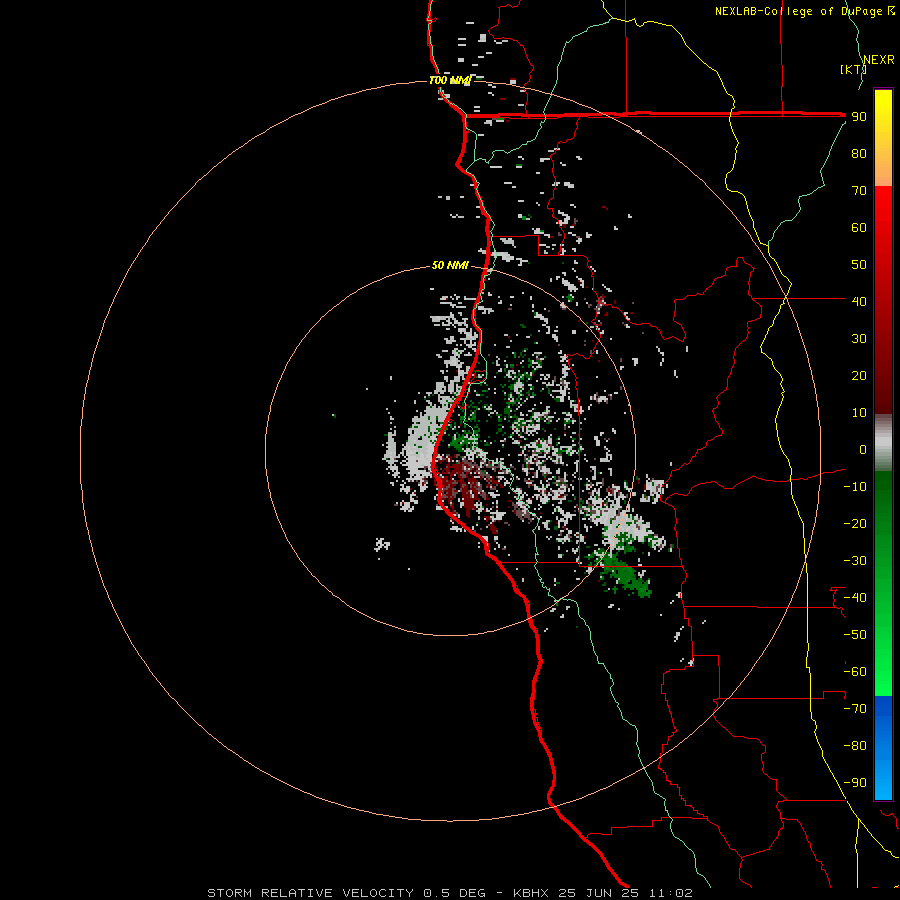Screen dimensions: 900x900
Task: Pick the green segment of the color bar
Action: tap(883, 583)
